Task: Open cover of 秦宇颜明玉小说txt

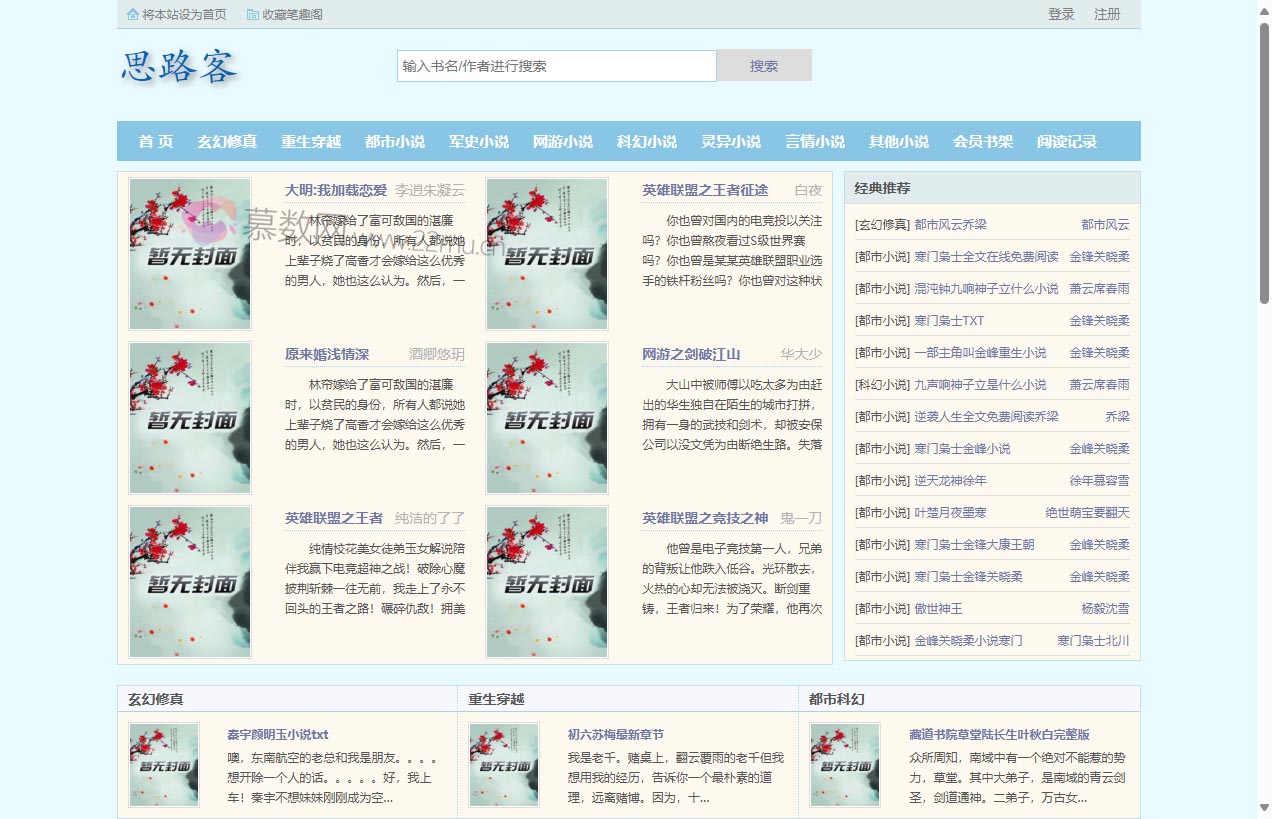Action: click(x=164, y=765)
